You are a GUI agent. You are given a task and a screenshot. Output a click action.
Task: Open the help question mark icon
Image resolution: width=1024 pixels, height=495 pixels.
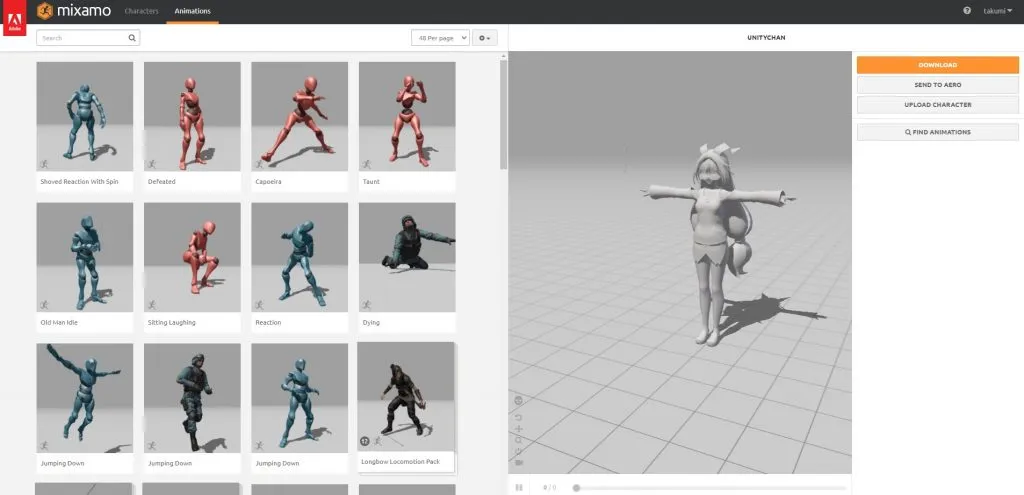click(x=967, y=11)
